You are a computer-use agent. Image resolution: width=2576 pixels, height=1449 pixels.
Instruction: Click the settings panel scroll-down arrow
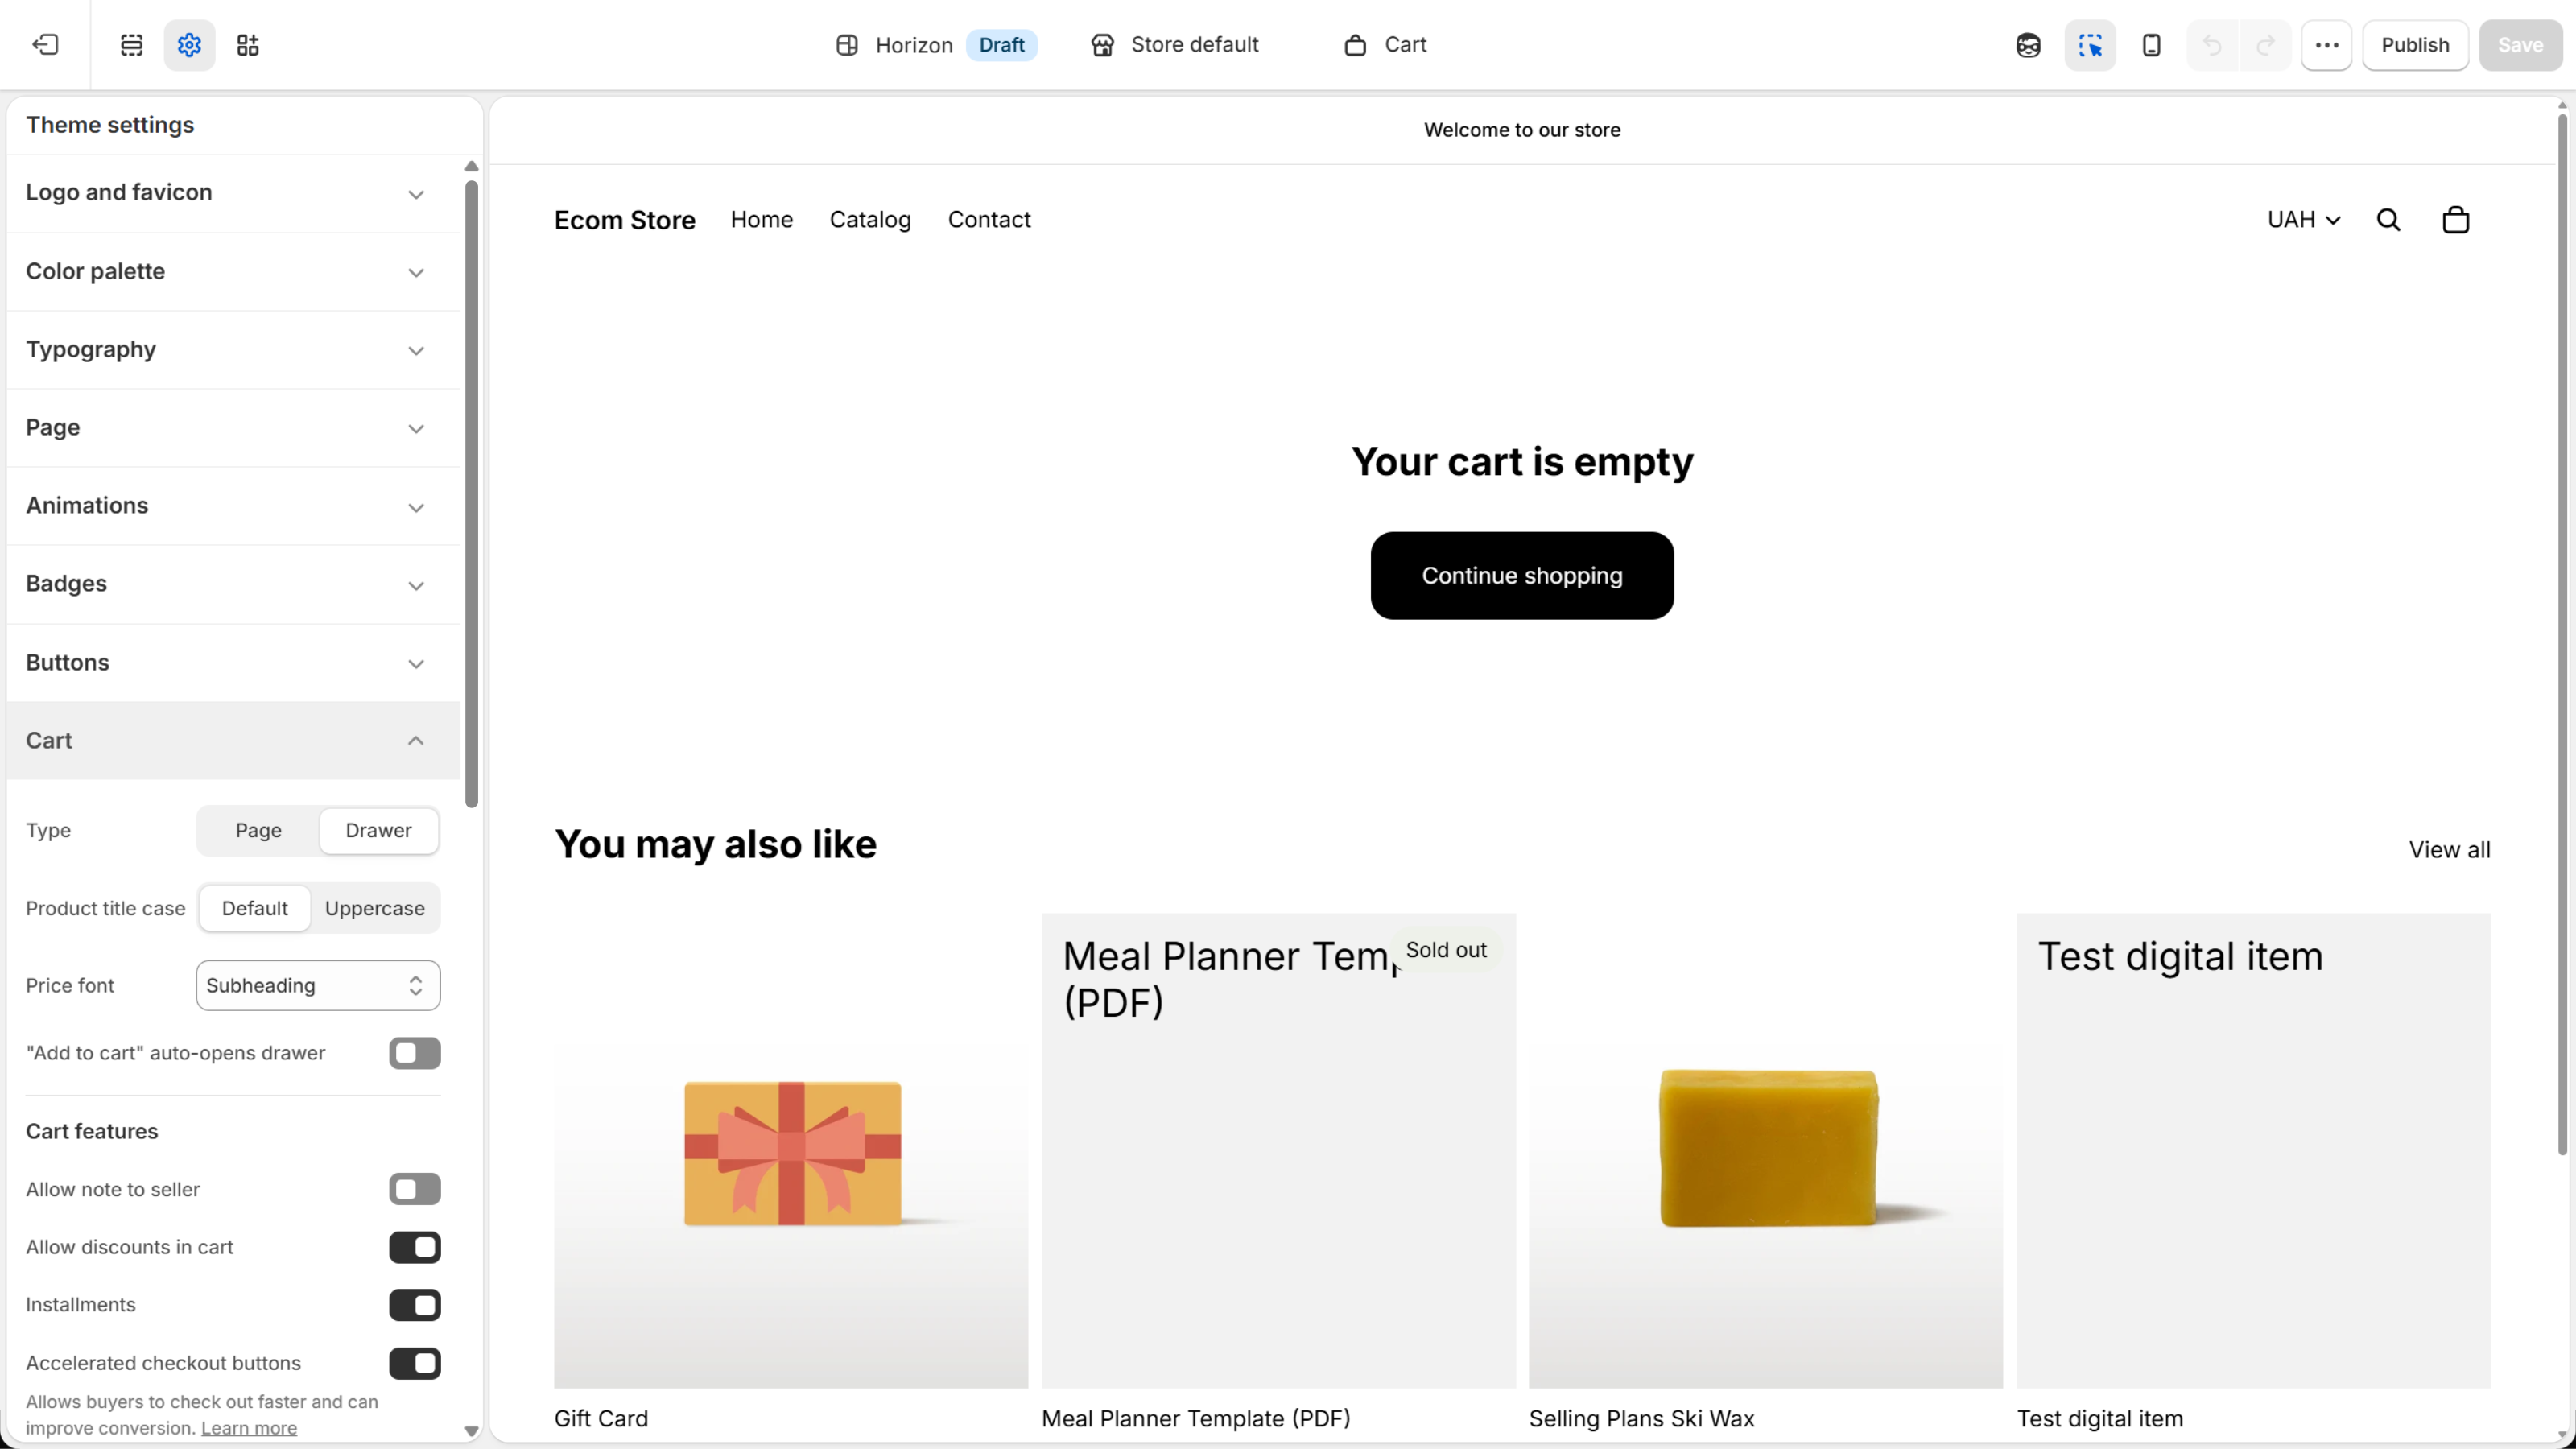point(471,1431)
